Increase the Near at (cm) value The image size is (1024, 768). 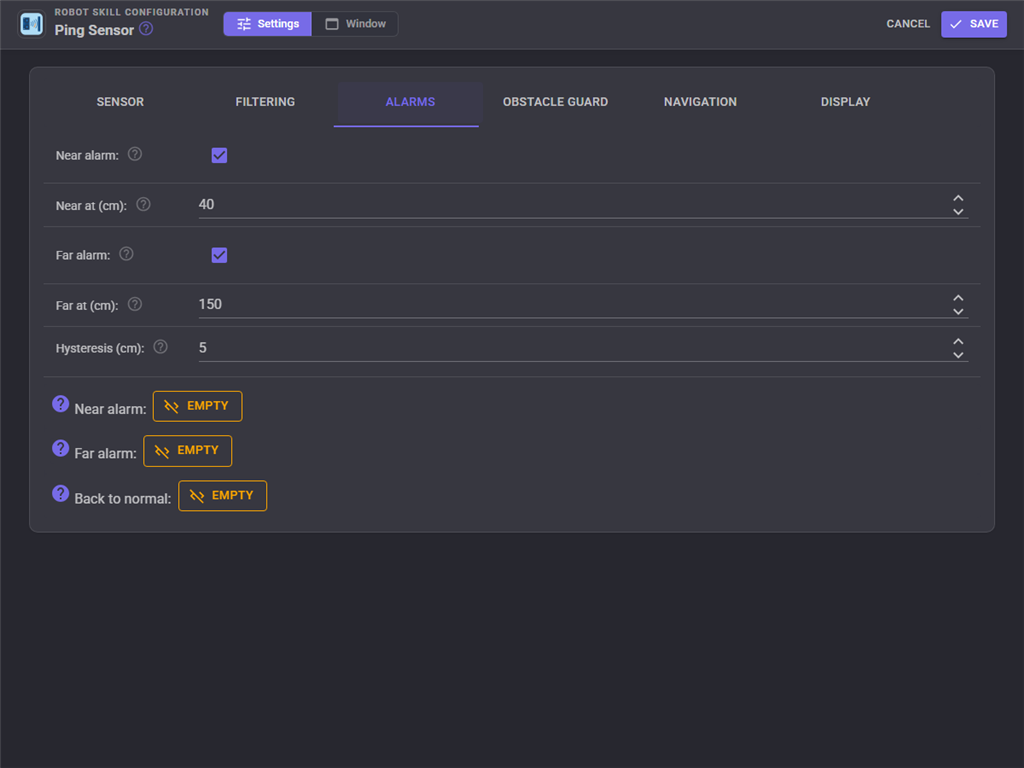(x=958, y=198)
